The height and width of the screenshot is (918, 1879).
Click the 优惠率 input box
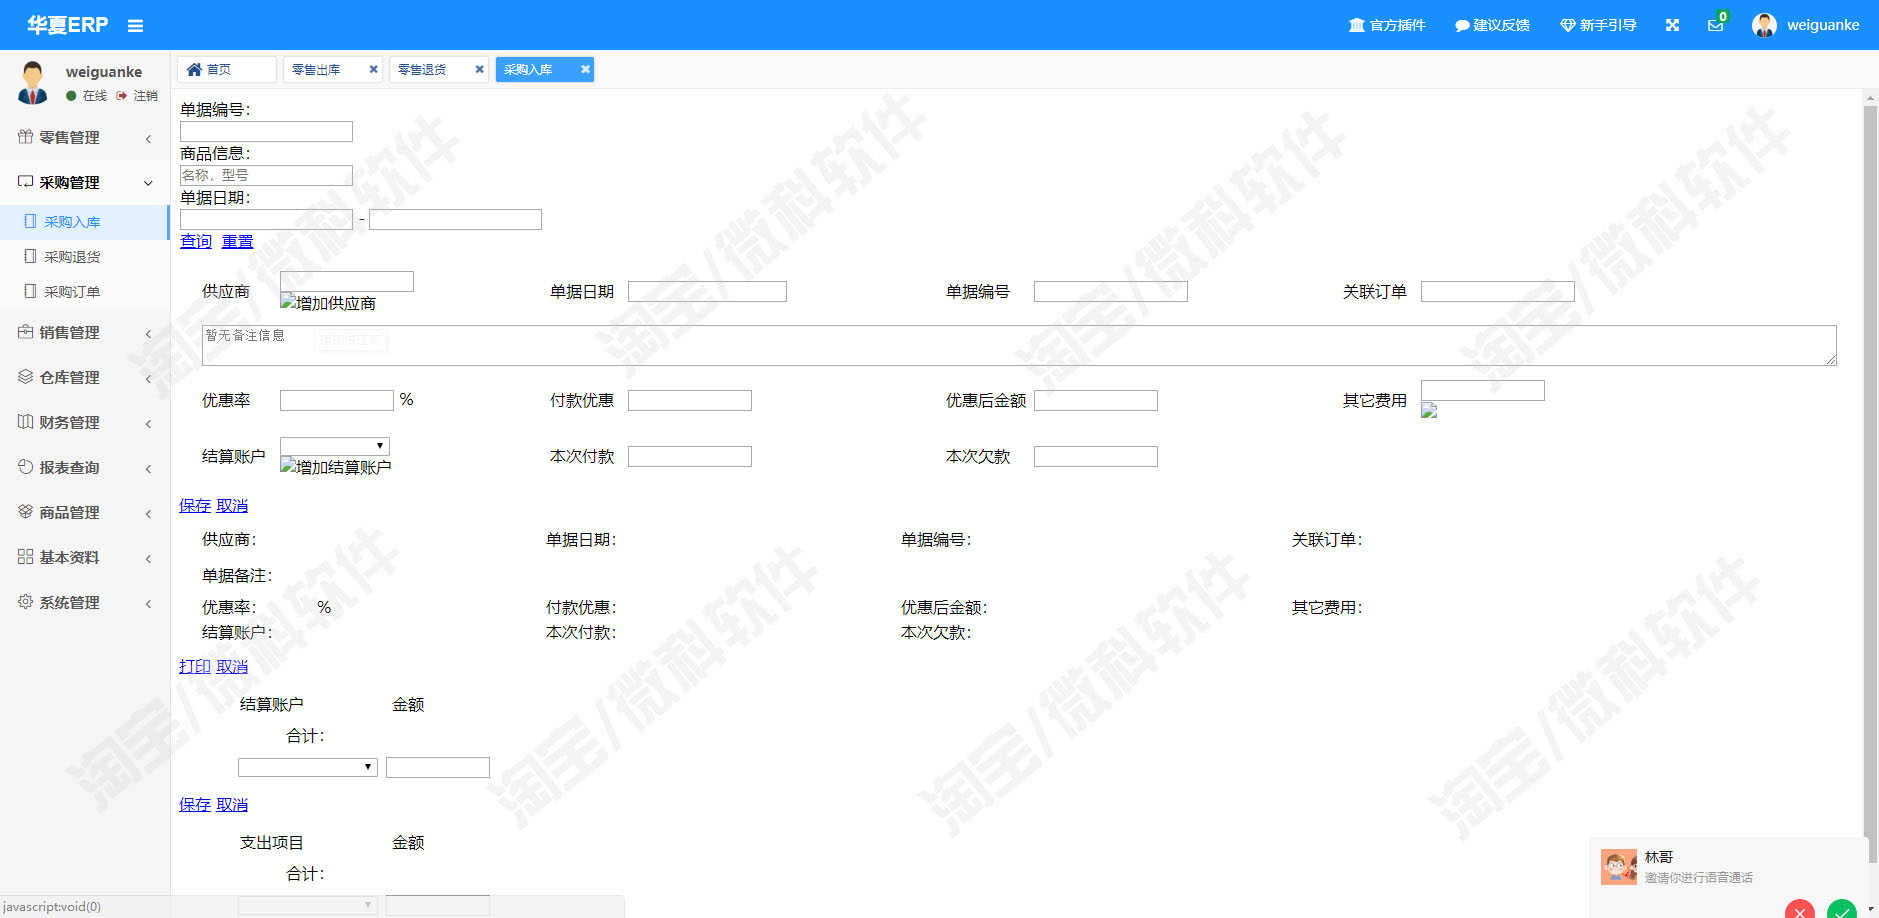click(x=337, y=400)
